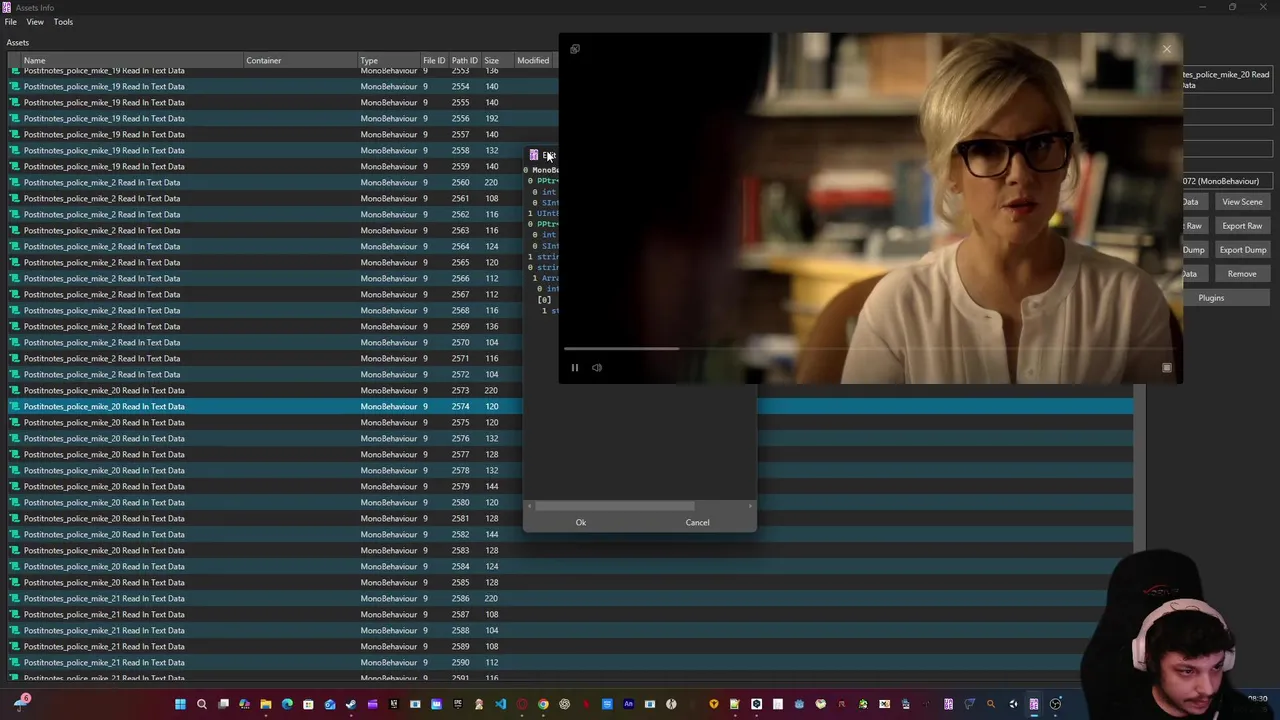This screenshot has width=1280, height=720.
Task: Open Steam from taskbar
Action: point(350,704)
